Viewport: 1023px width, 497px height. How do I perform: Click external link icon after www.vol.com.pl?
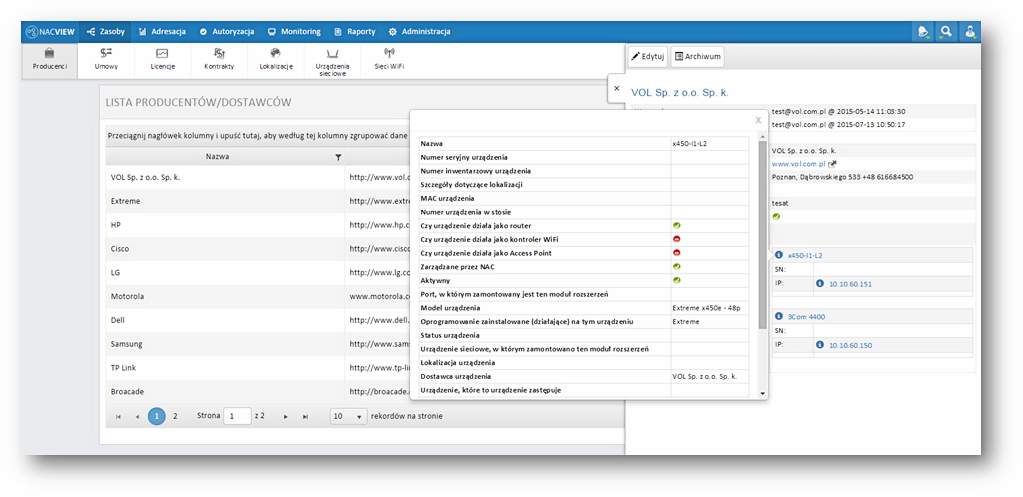point(832,164)
